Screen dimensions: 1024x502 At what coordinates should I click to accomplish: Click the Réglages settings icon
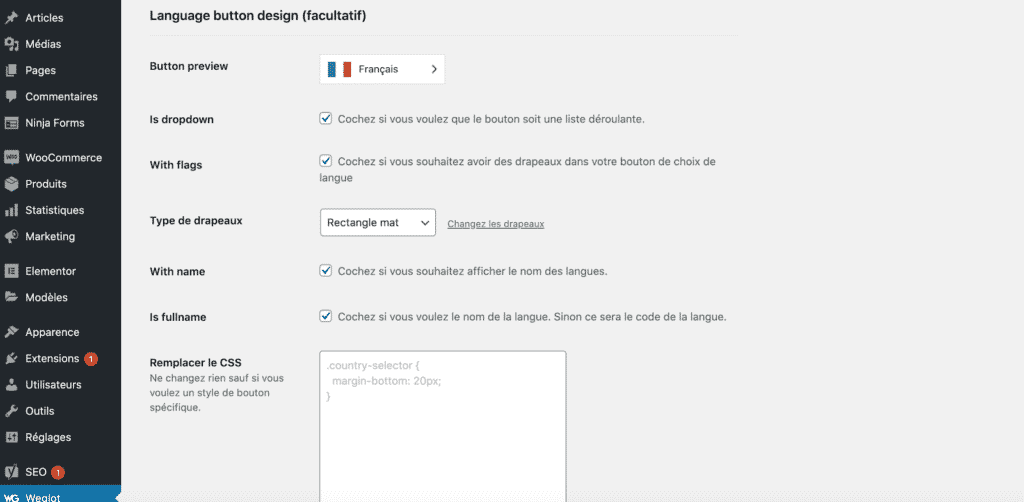(11, 437)
